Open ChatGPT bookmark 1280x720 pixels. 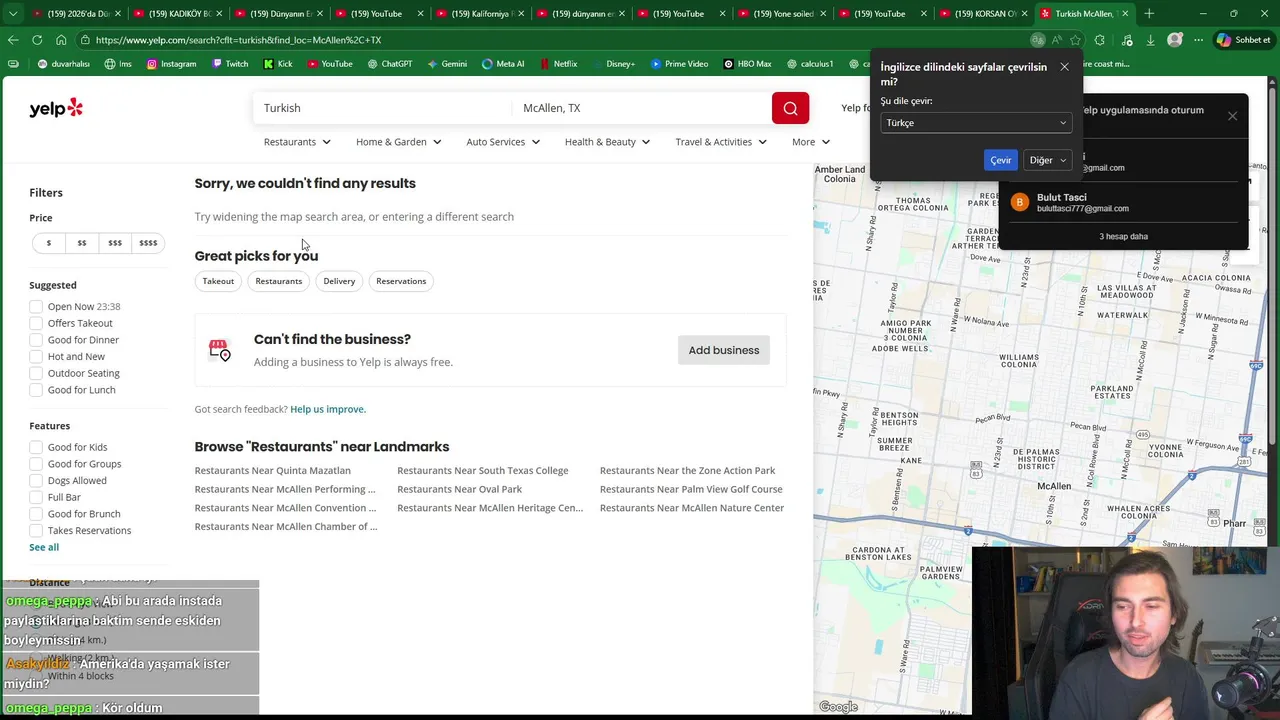coord(390,64)
